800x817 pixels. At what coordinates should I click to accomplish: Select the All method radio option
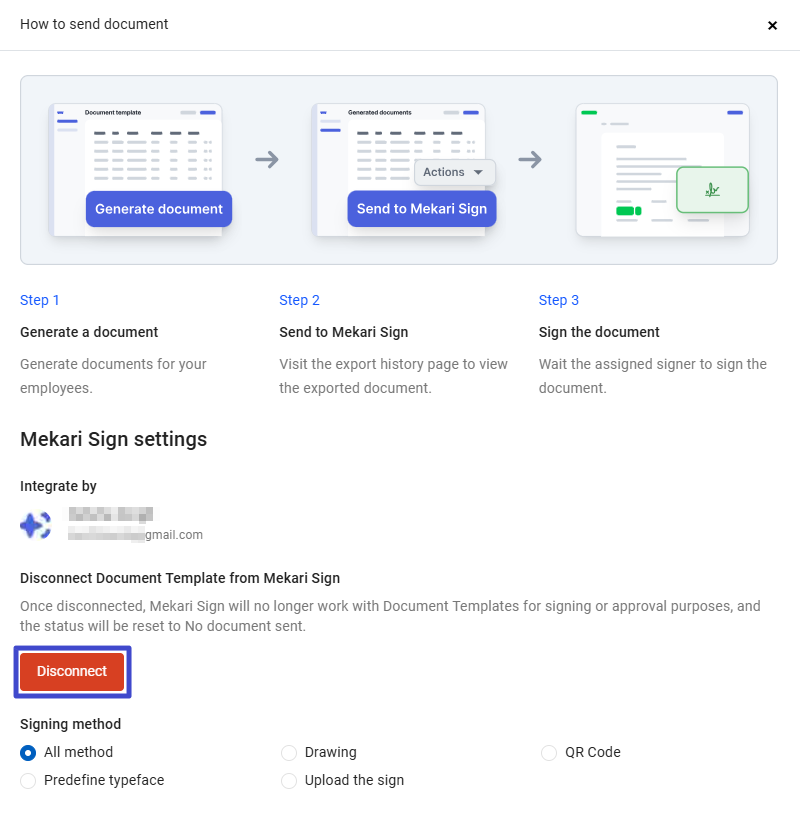[x=28, y=753]
